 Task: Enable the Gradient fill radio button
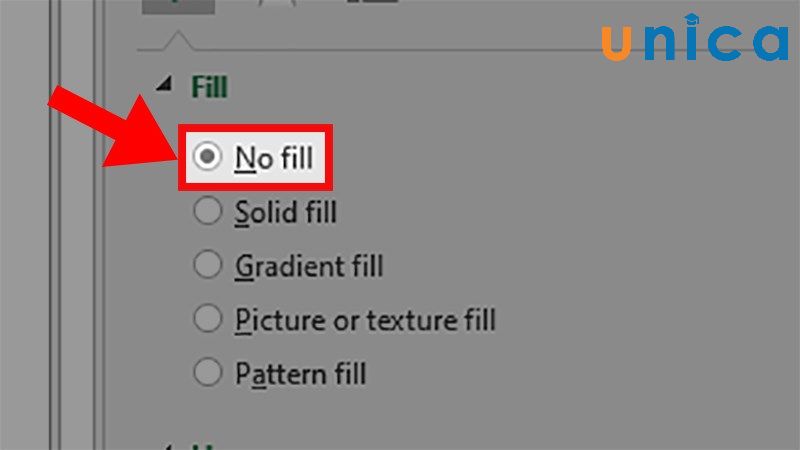pyautogui.click(x=207, y=266)
